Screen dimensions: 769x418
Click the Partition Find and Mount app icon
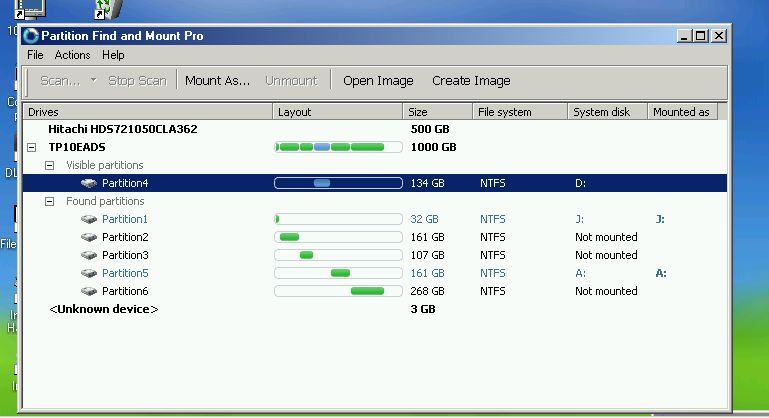pos(30,36)
